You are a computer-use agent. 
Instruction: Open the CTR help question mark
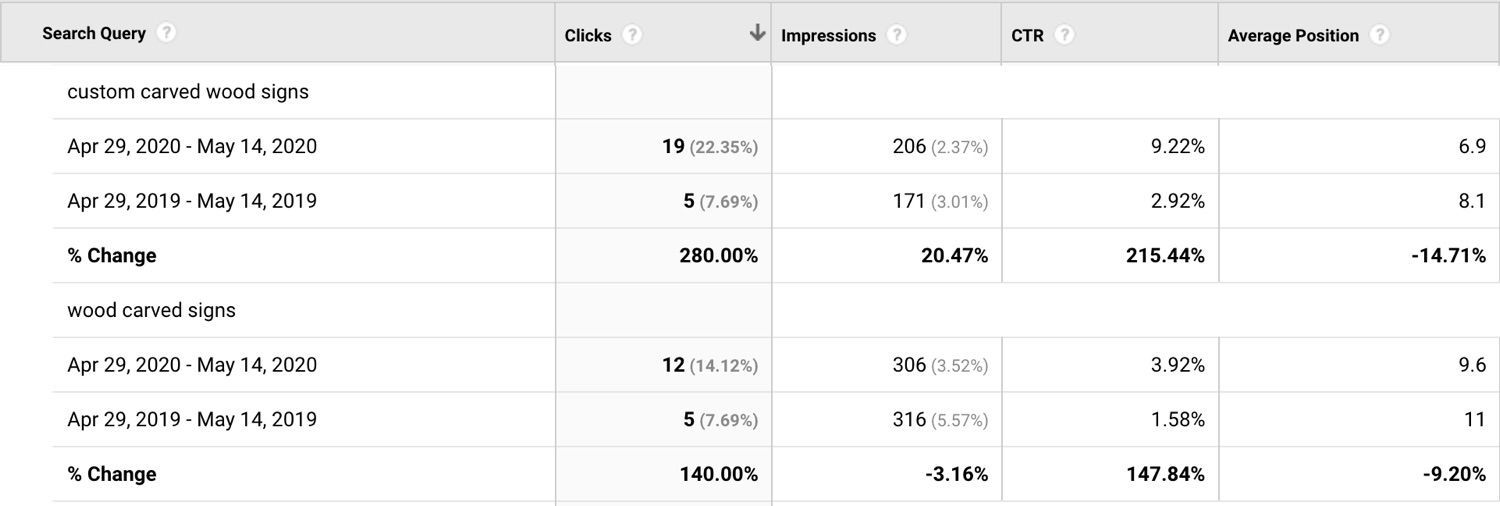[1065, 35]
